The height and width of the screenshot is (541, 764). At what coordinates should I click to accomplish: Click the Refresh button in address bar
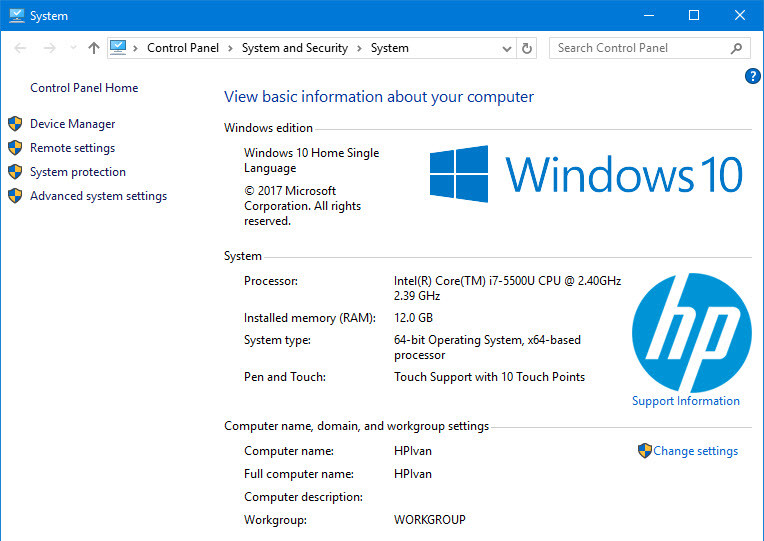click(x=528, y=48)
